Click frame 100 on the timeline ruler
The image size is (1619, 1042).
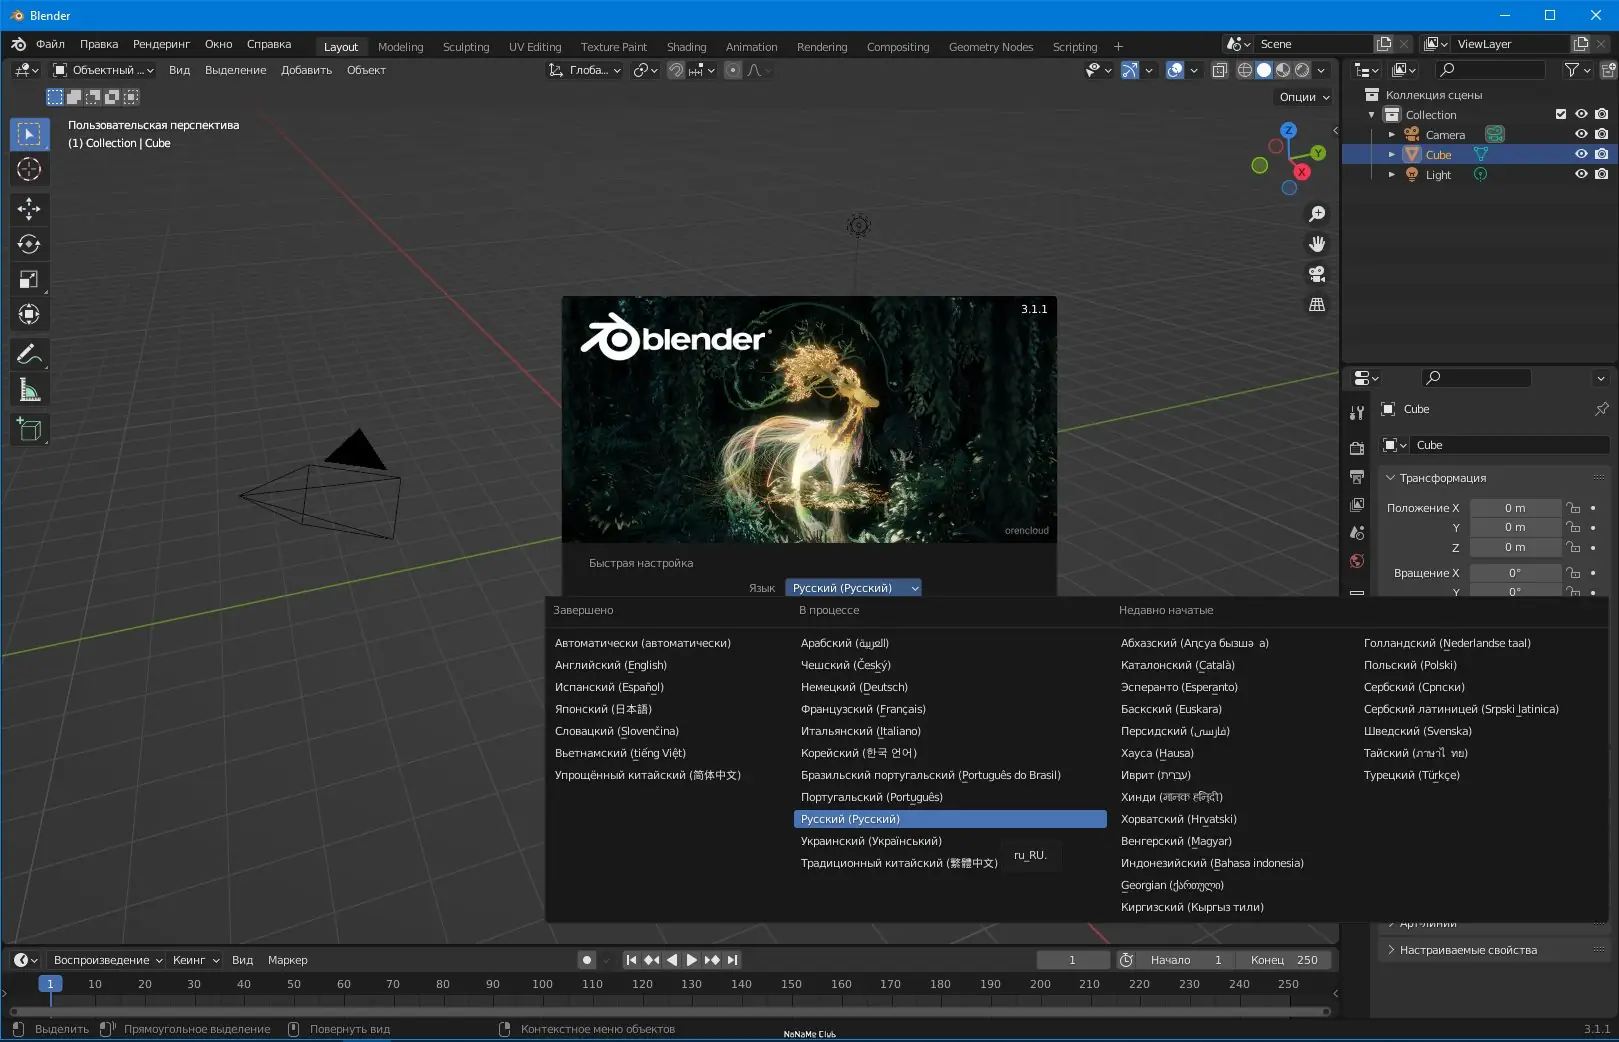542,985
